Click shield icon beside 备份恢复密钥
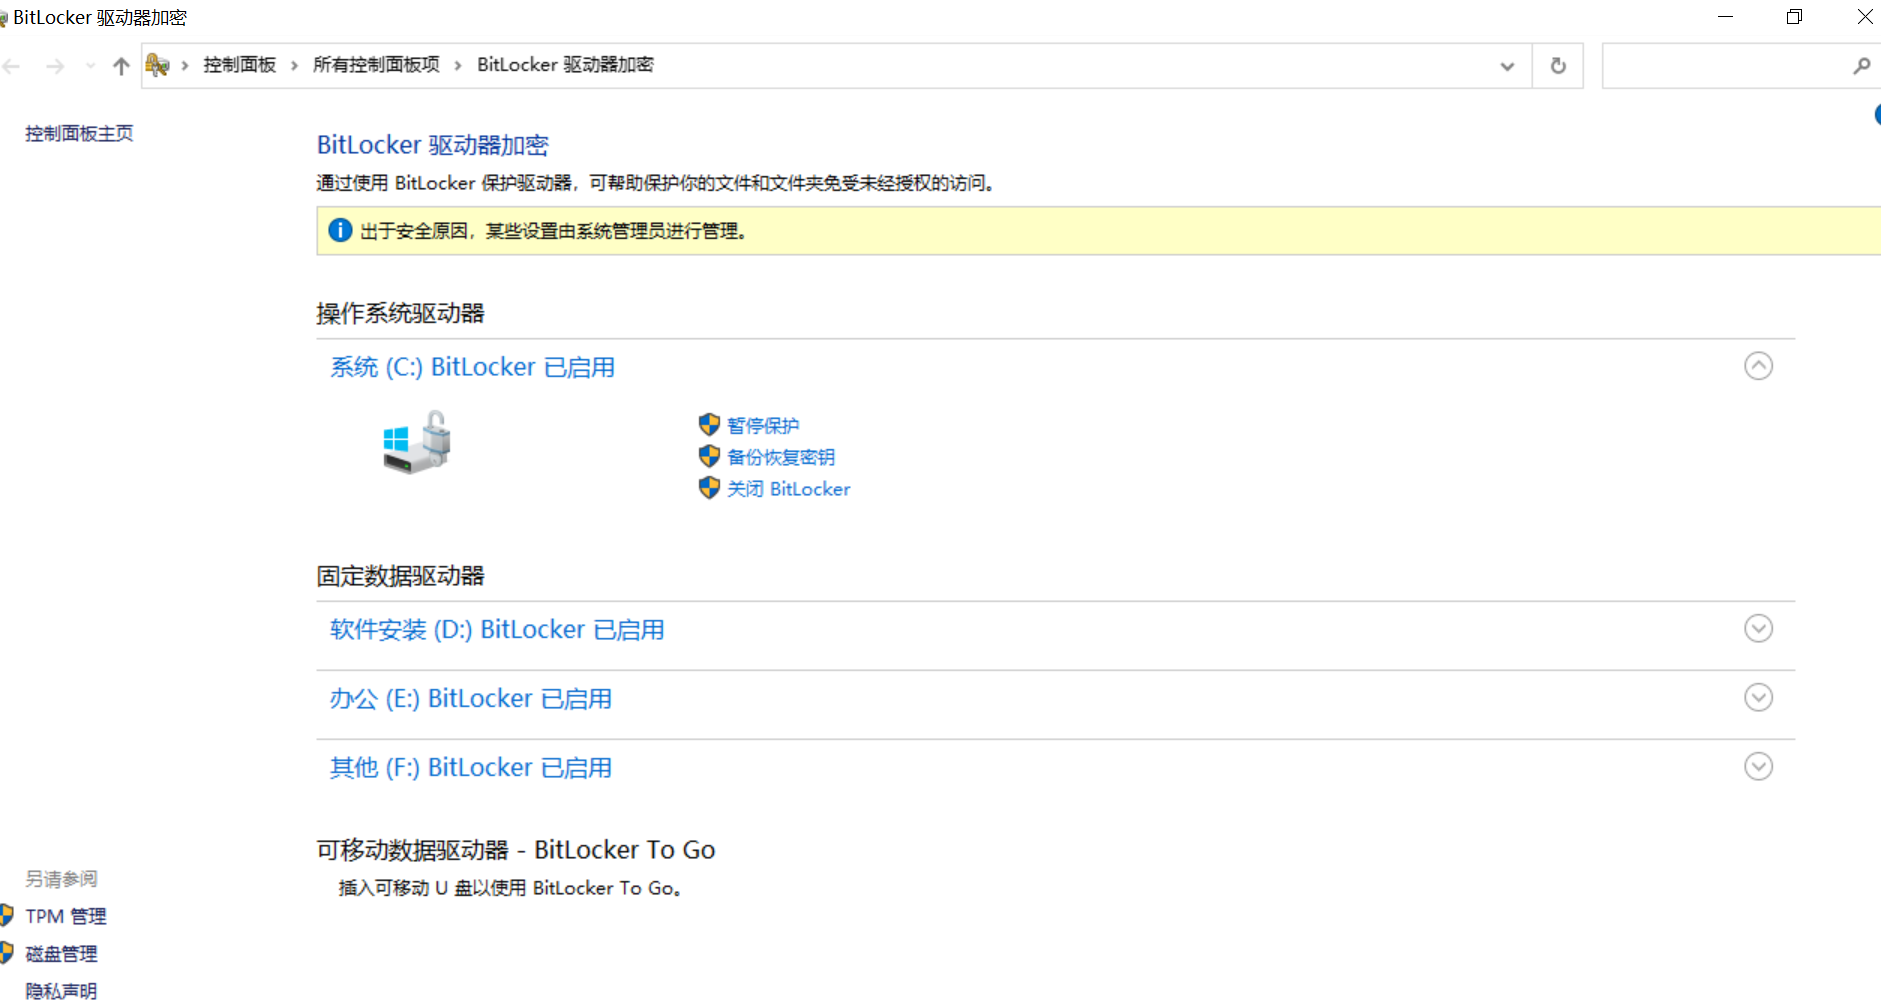1881x1005 pixels. click(709, 456)
